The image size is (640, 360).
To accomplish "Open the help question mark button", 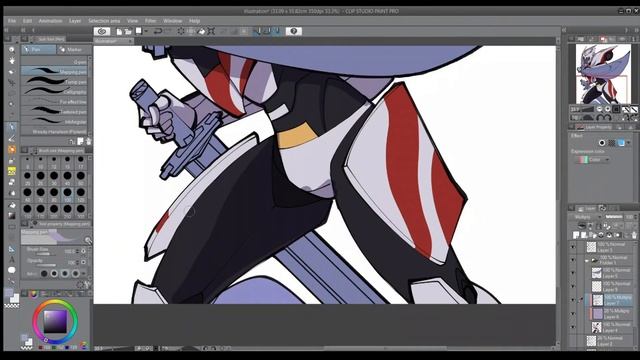I will [x=293, y=31].
